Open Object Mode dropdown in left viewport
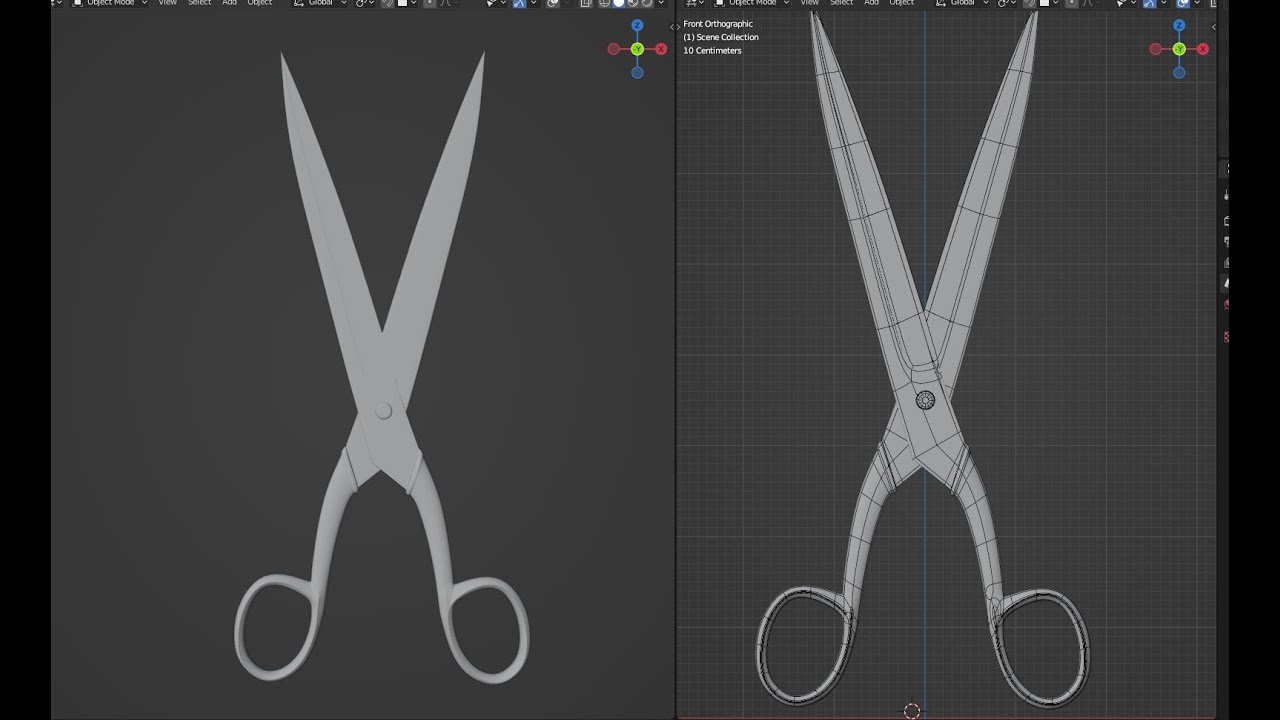Screen dimensions: 1280x720 pos(109,3)
